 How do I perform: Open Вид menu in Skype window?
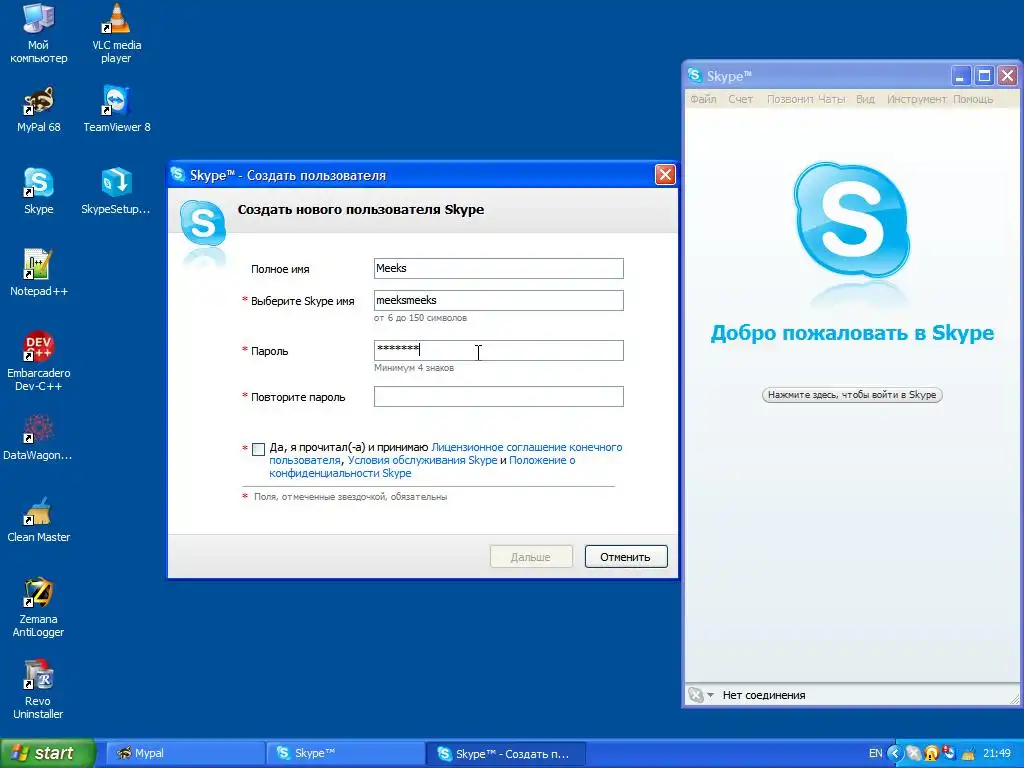865,99
